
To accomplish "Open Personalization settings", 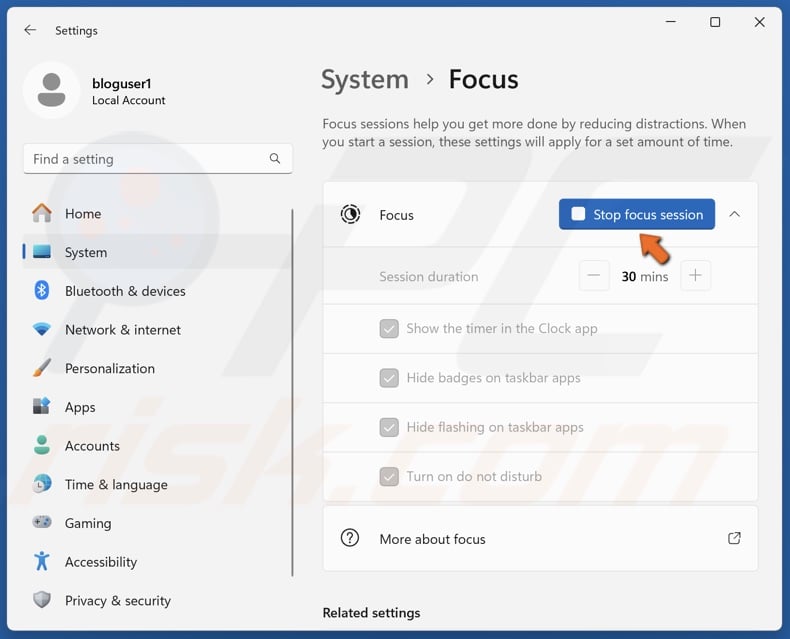I will click(x=157, y=368).
